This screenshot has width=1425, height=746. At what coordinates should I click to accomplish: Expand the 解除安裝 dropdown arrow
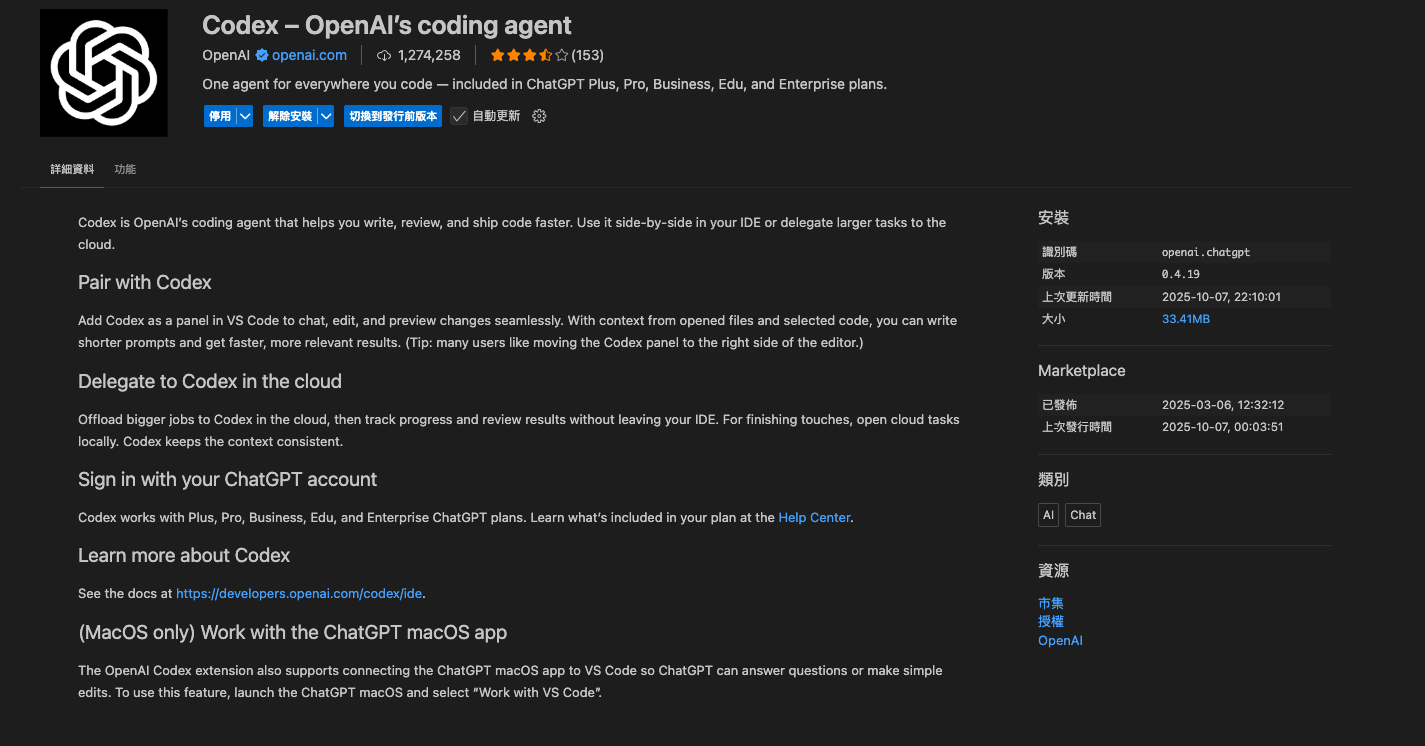click(x=326, y=116)
